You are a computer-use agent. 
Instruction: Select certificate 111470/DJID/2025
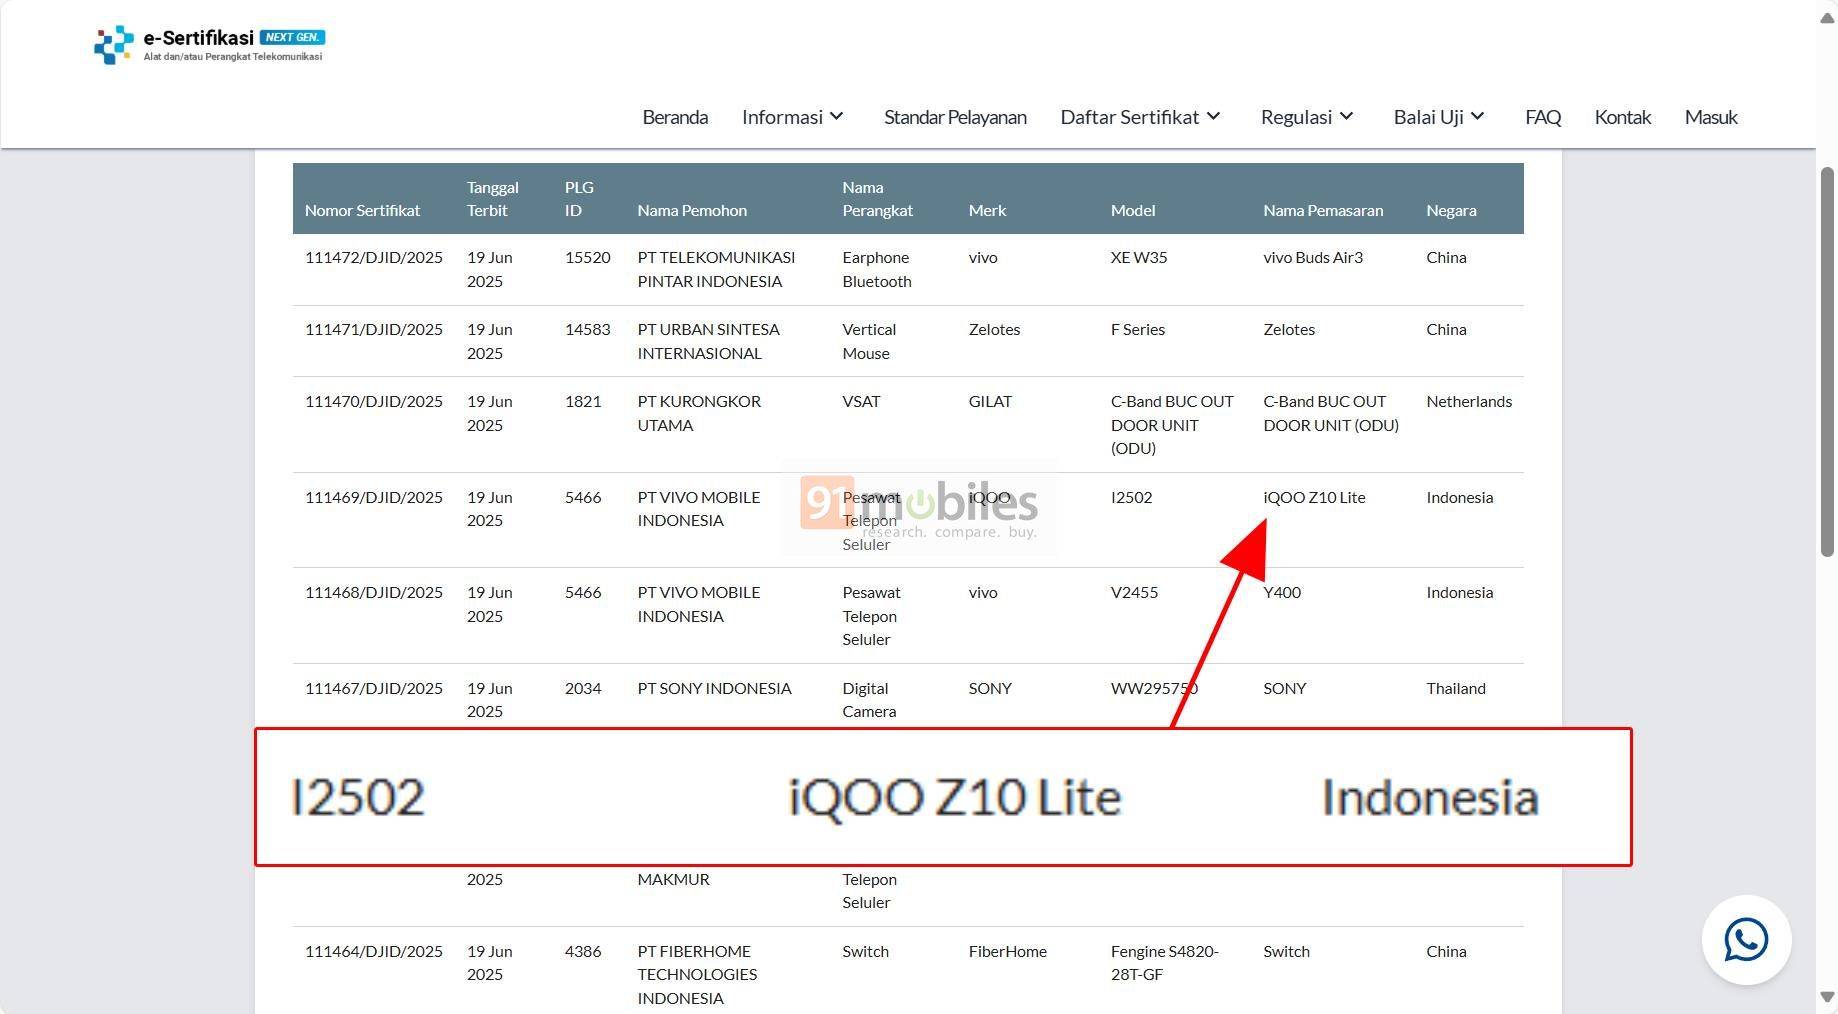[373, 401]
